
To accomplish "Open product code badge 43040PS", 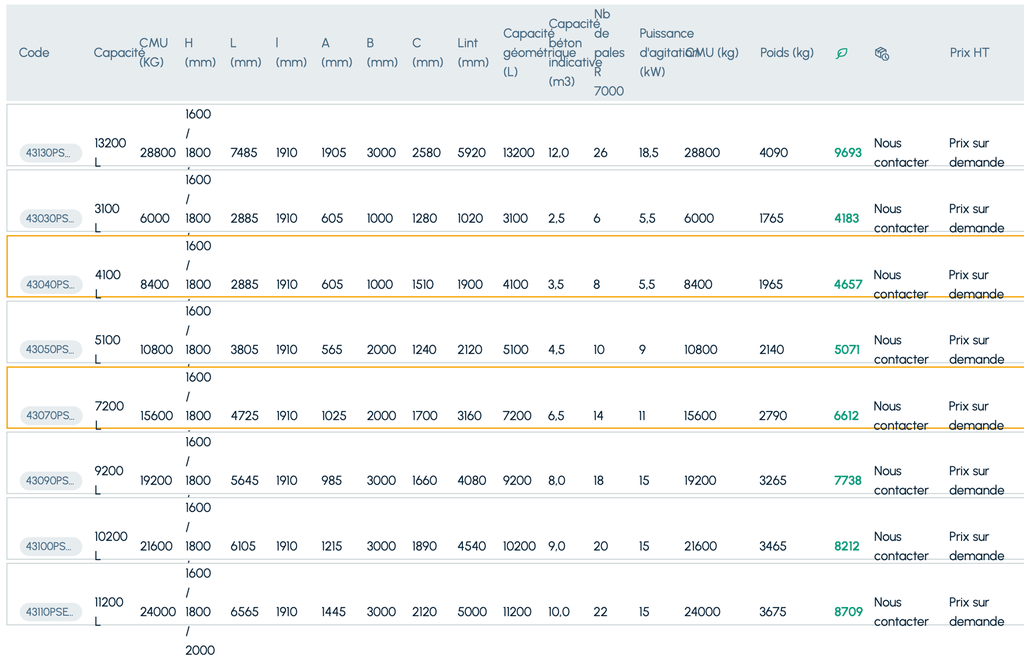I will [50, 284].
